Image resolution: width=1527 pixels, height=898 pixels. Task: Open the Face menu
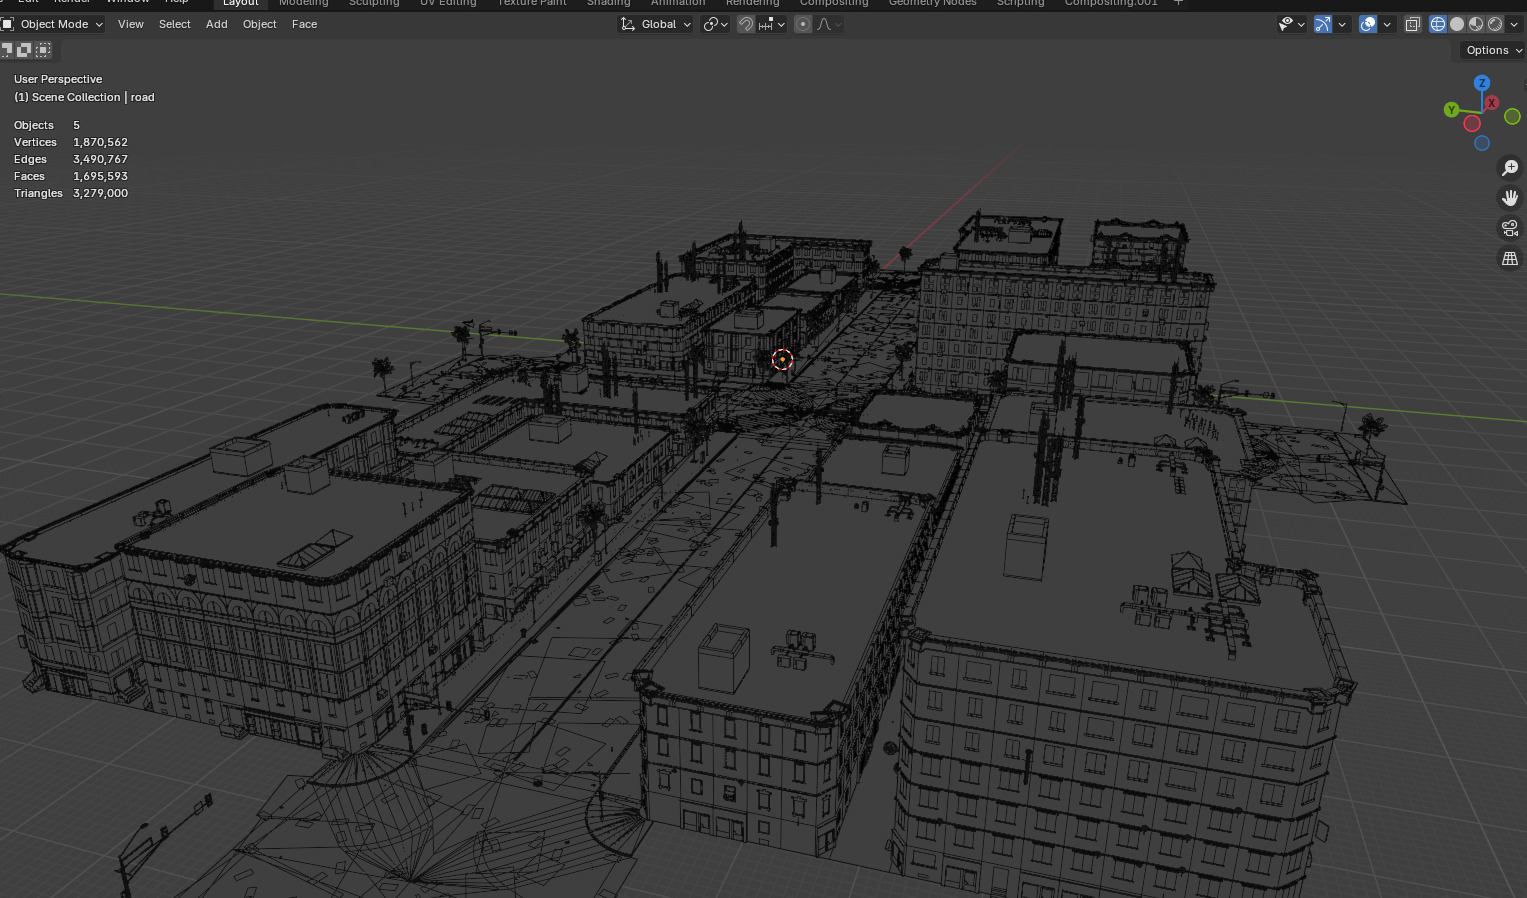[305, 24]
